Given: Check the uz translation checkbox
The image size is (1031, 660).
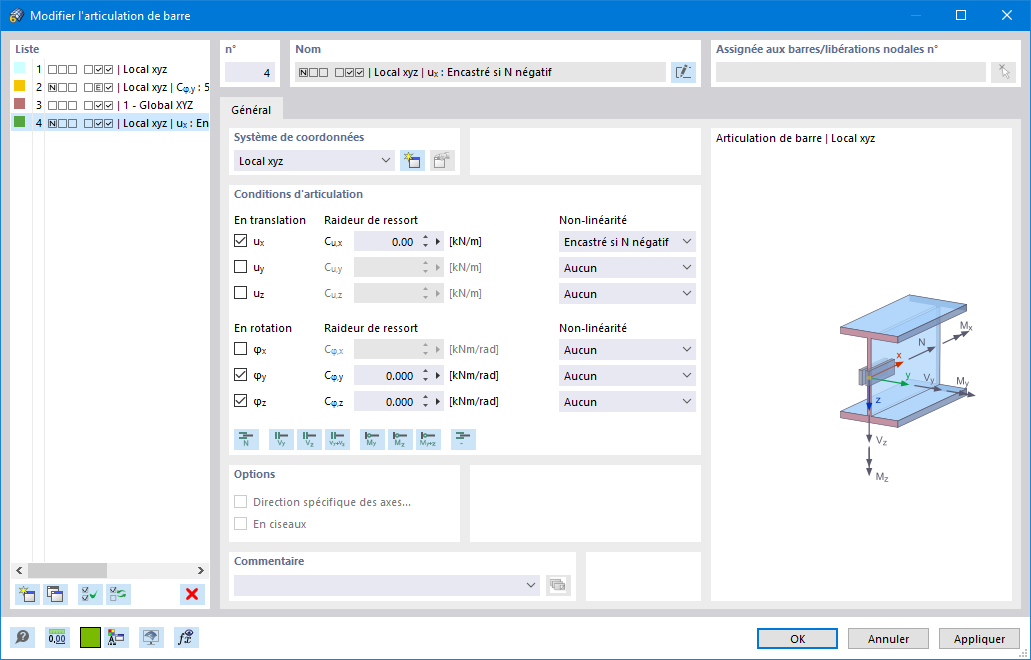Looking at the screenshot, I should pos(241,293).
